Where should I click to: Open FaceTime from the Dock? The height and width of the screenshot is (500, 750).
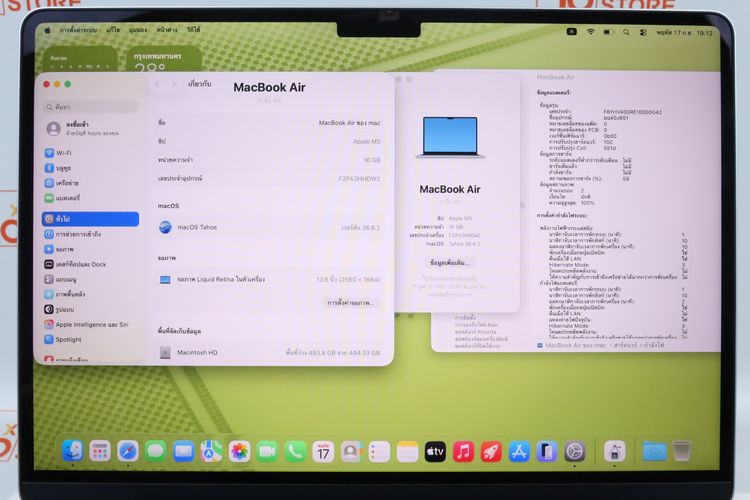267,451
